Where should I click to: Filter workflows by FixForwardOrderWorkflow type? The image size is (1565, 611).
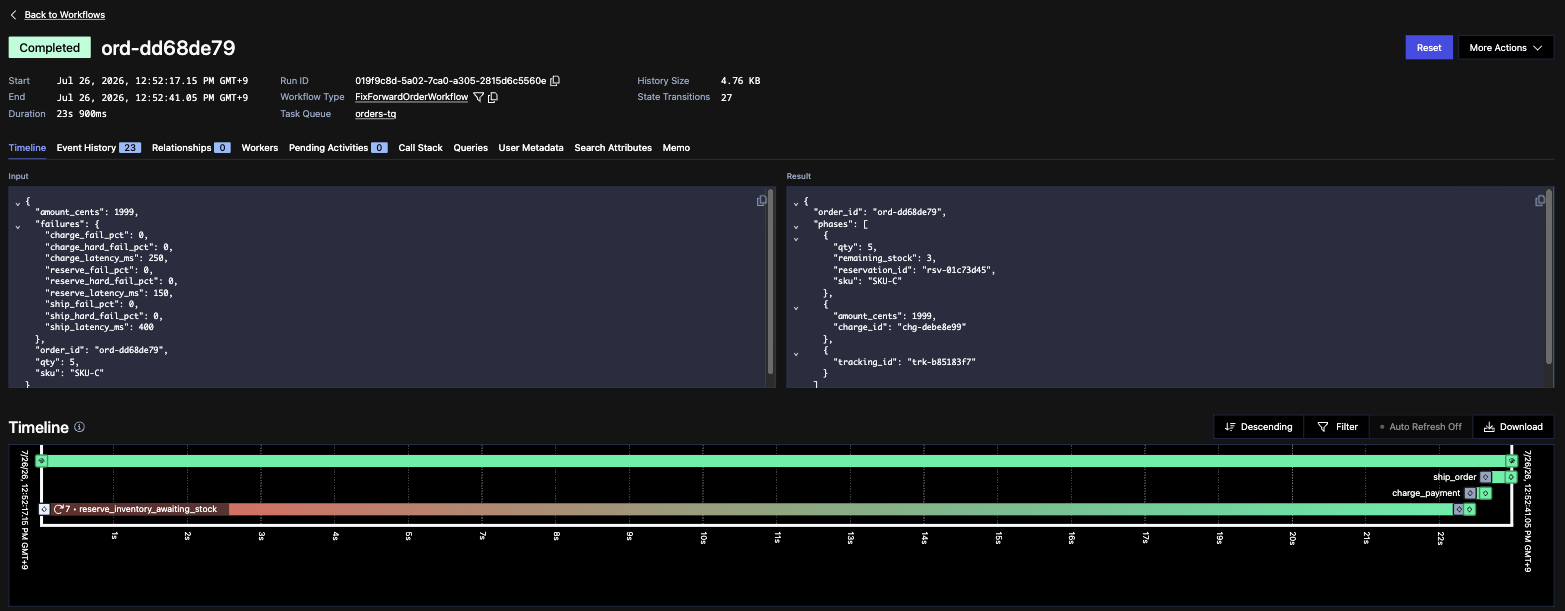point(478,97)
